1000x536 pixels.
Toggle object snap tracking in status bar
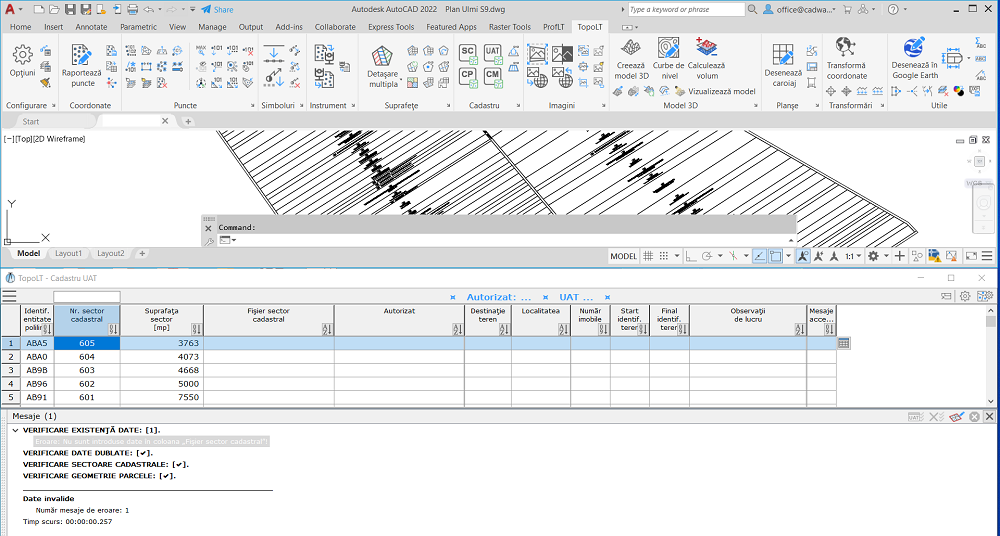pos(760,256)
